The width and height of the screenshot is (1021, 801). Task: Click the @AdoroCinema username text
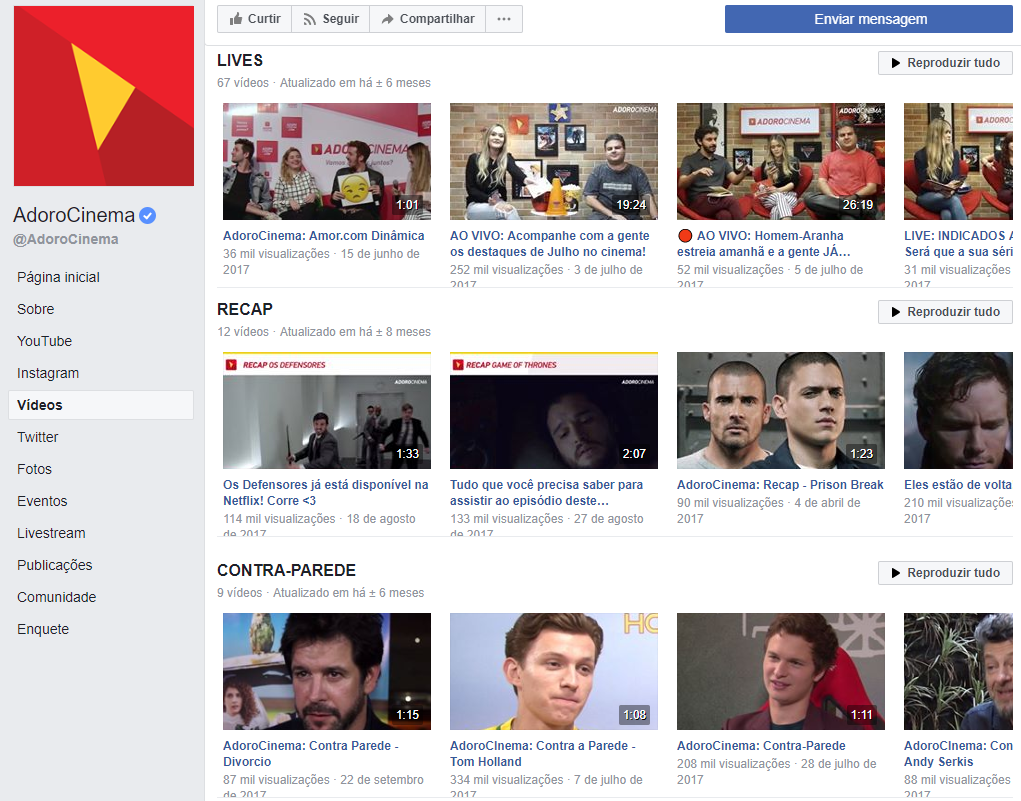66,239
